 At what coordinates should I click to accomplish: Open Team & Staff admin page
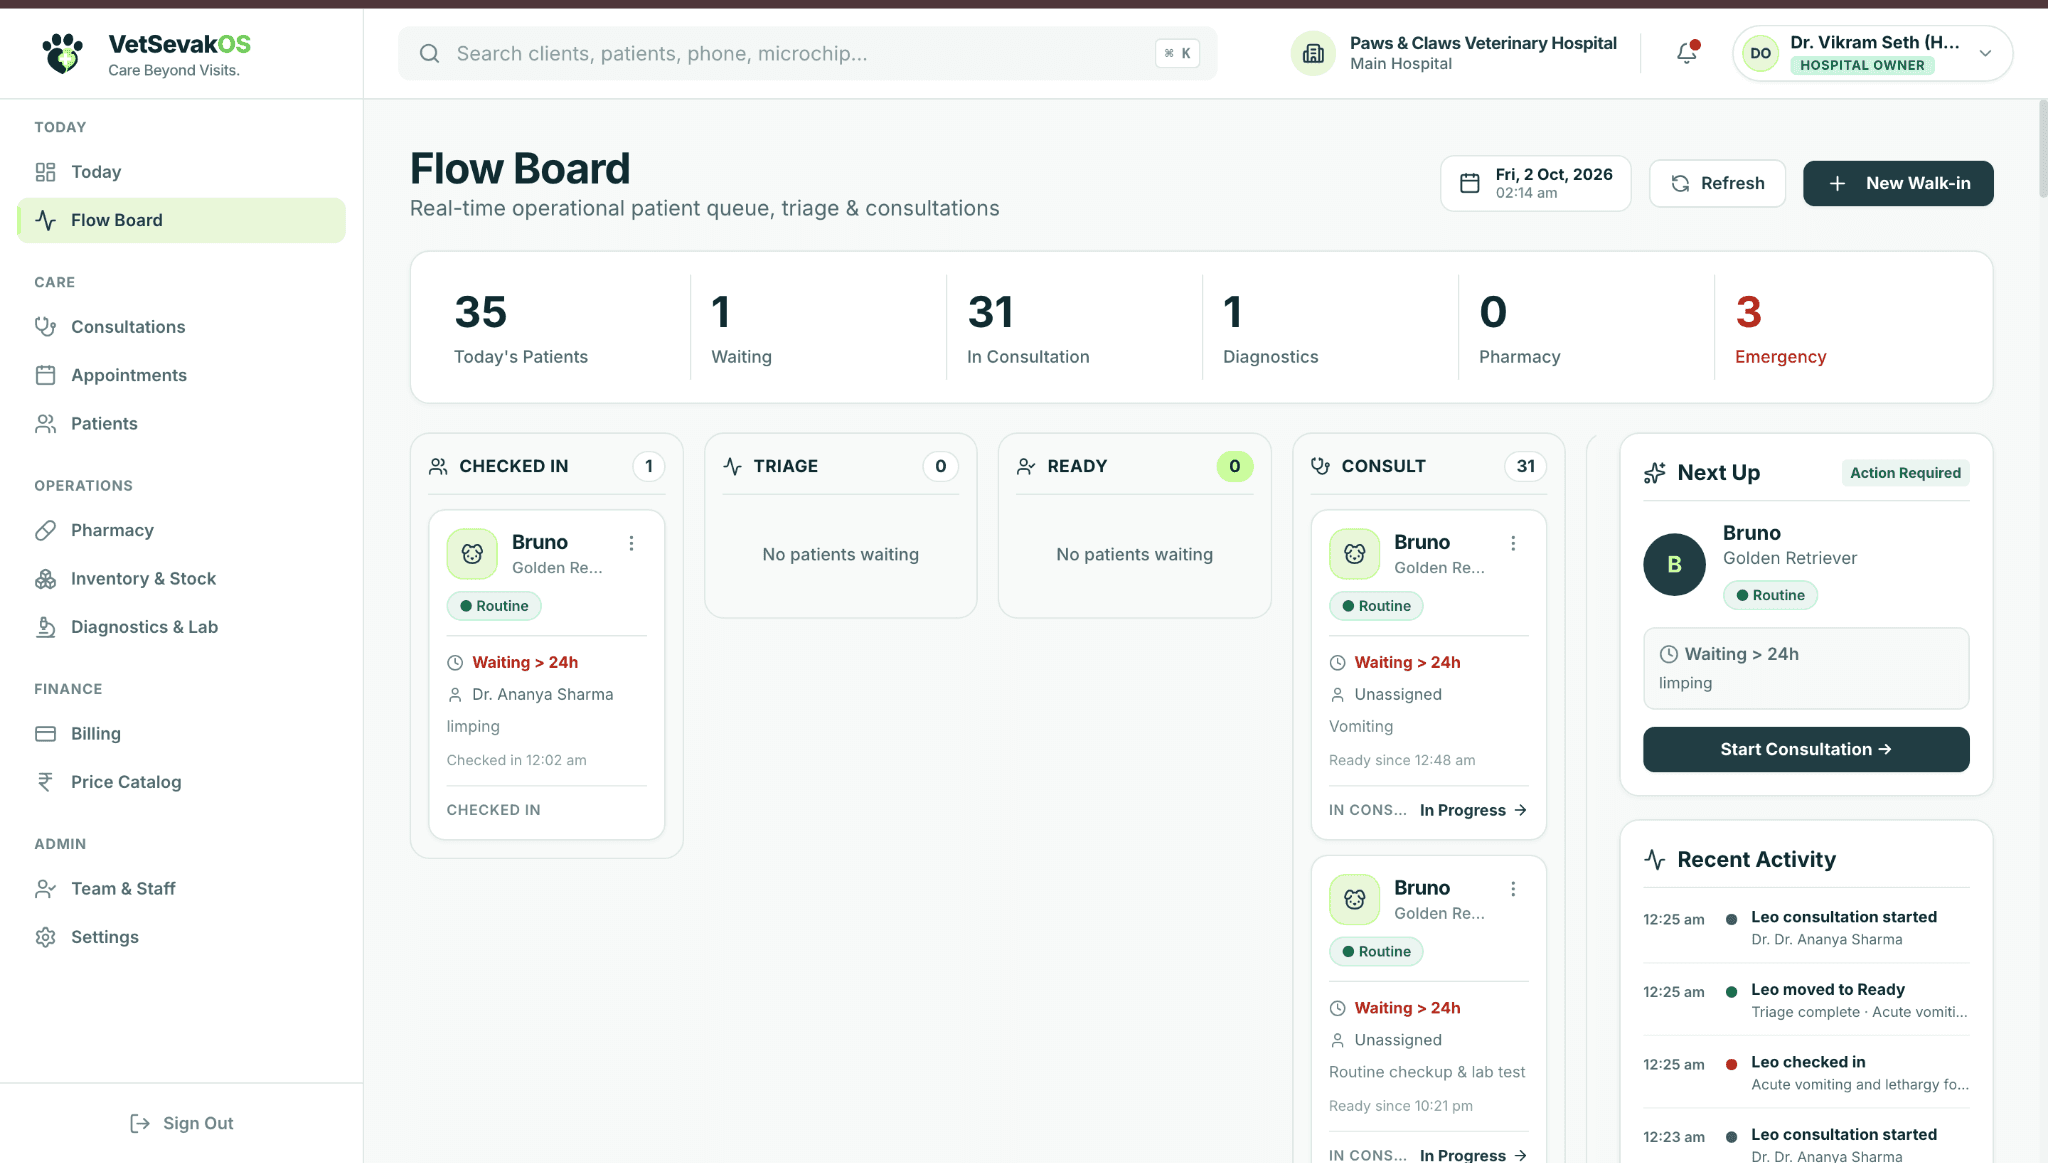point(181,889)
